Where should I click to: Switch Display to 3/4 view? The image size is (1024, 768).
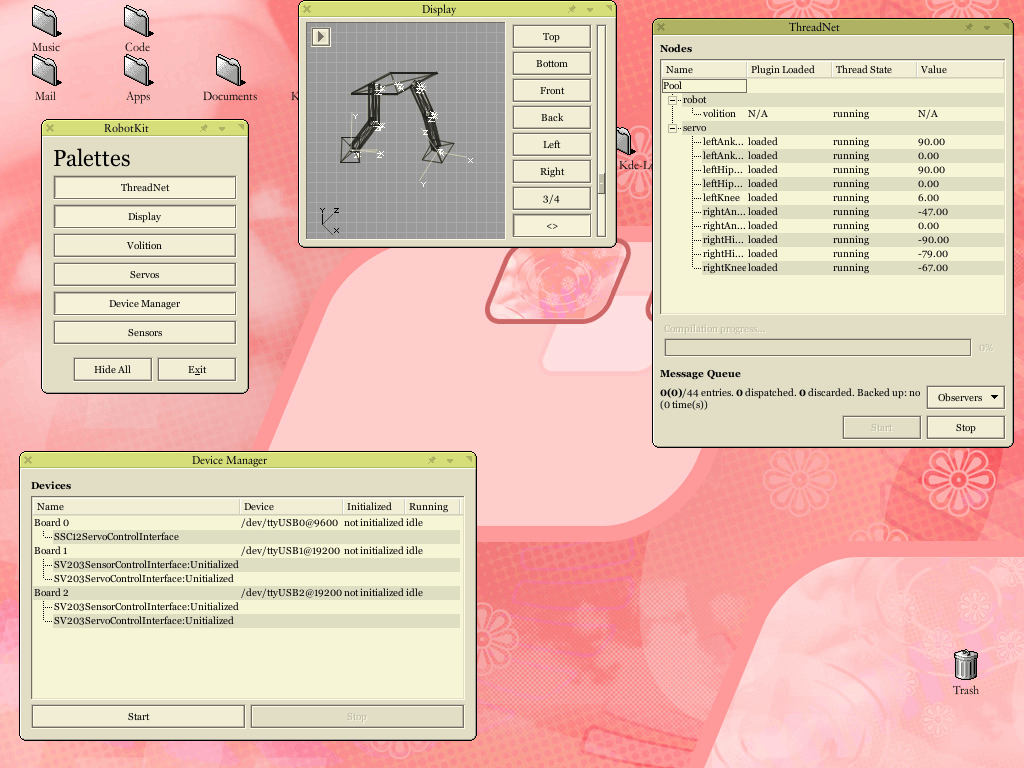pos(552,199)
